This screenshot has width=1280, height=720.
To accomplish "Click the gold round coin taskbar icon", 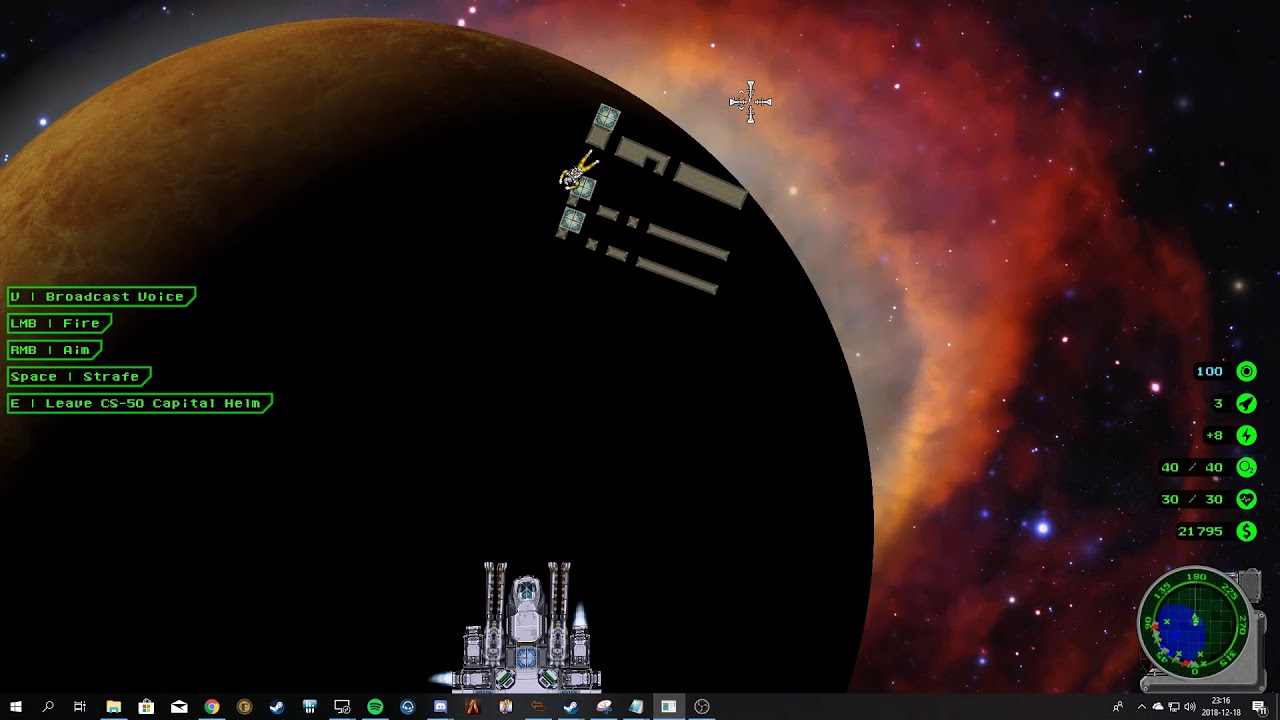I will point(244,707).
